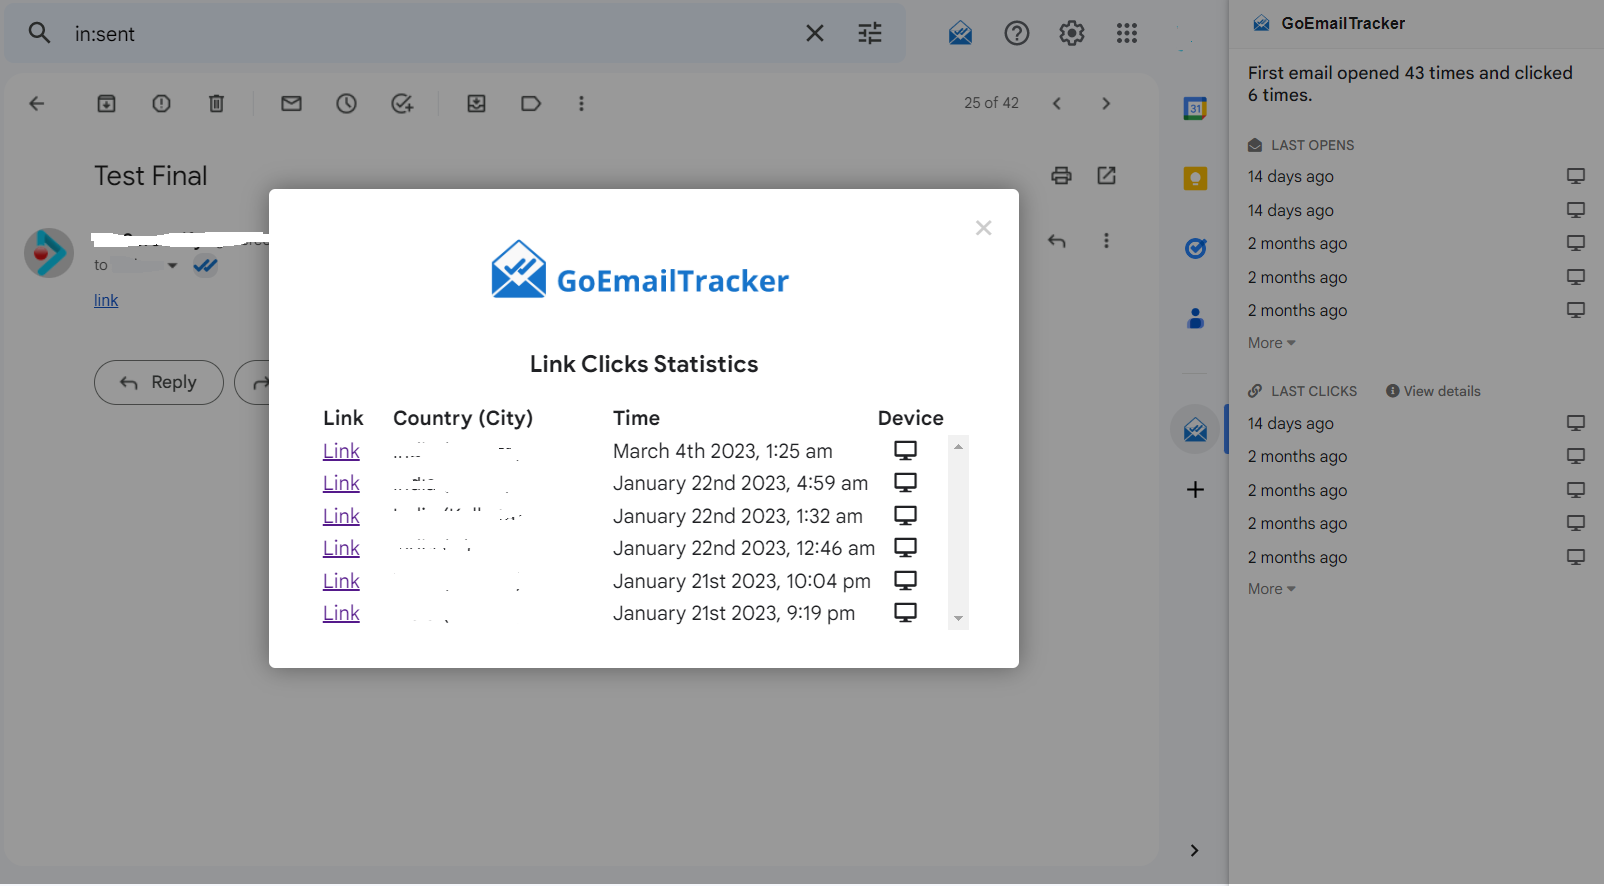Open the 'link' in email body

pos(106,300)
